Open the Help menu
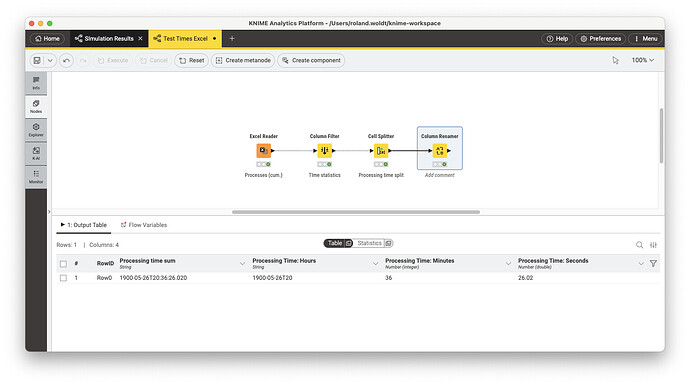 tap(557, 39)
